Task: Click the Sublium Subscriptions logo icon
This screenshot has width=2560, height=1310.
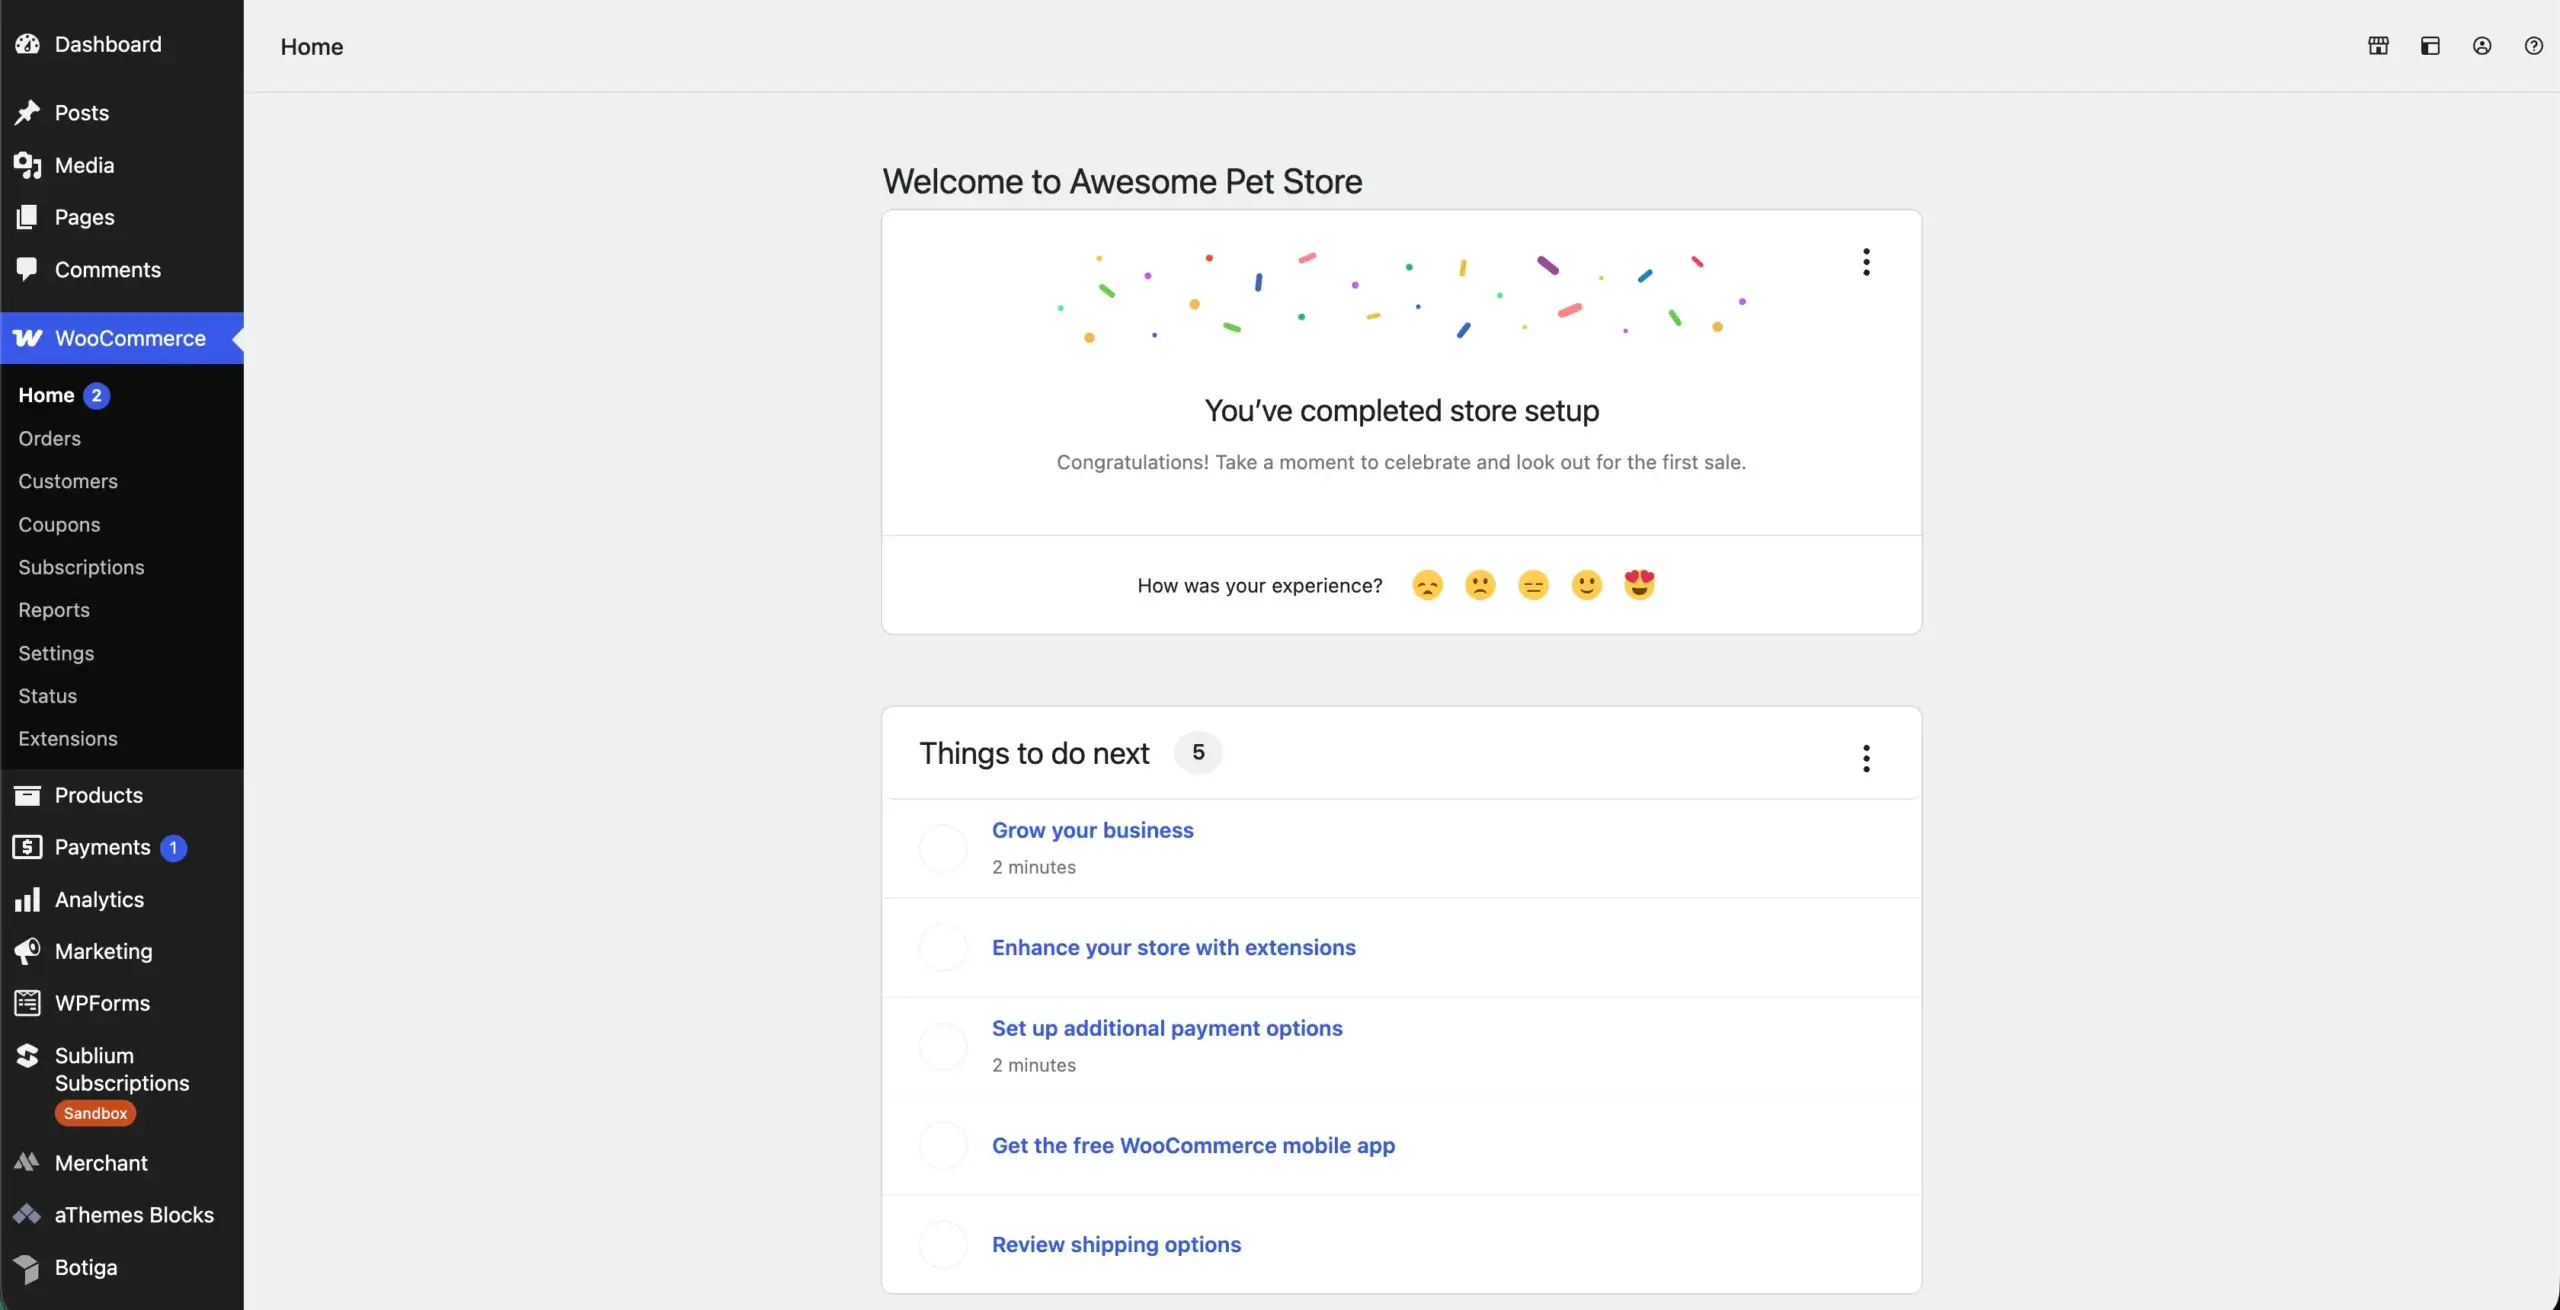Action: (27, 1055)
